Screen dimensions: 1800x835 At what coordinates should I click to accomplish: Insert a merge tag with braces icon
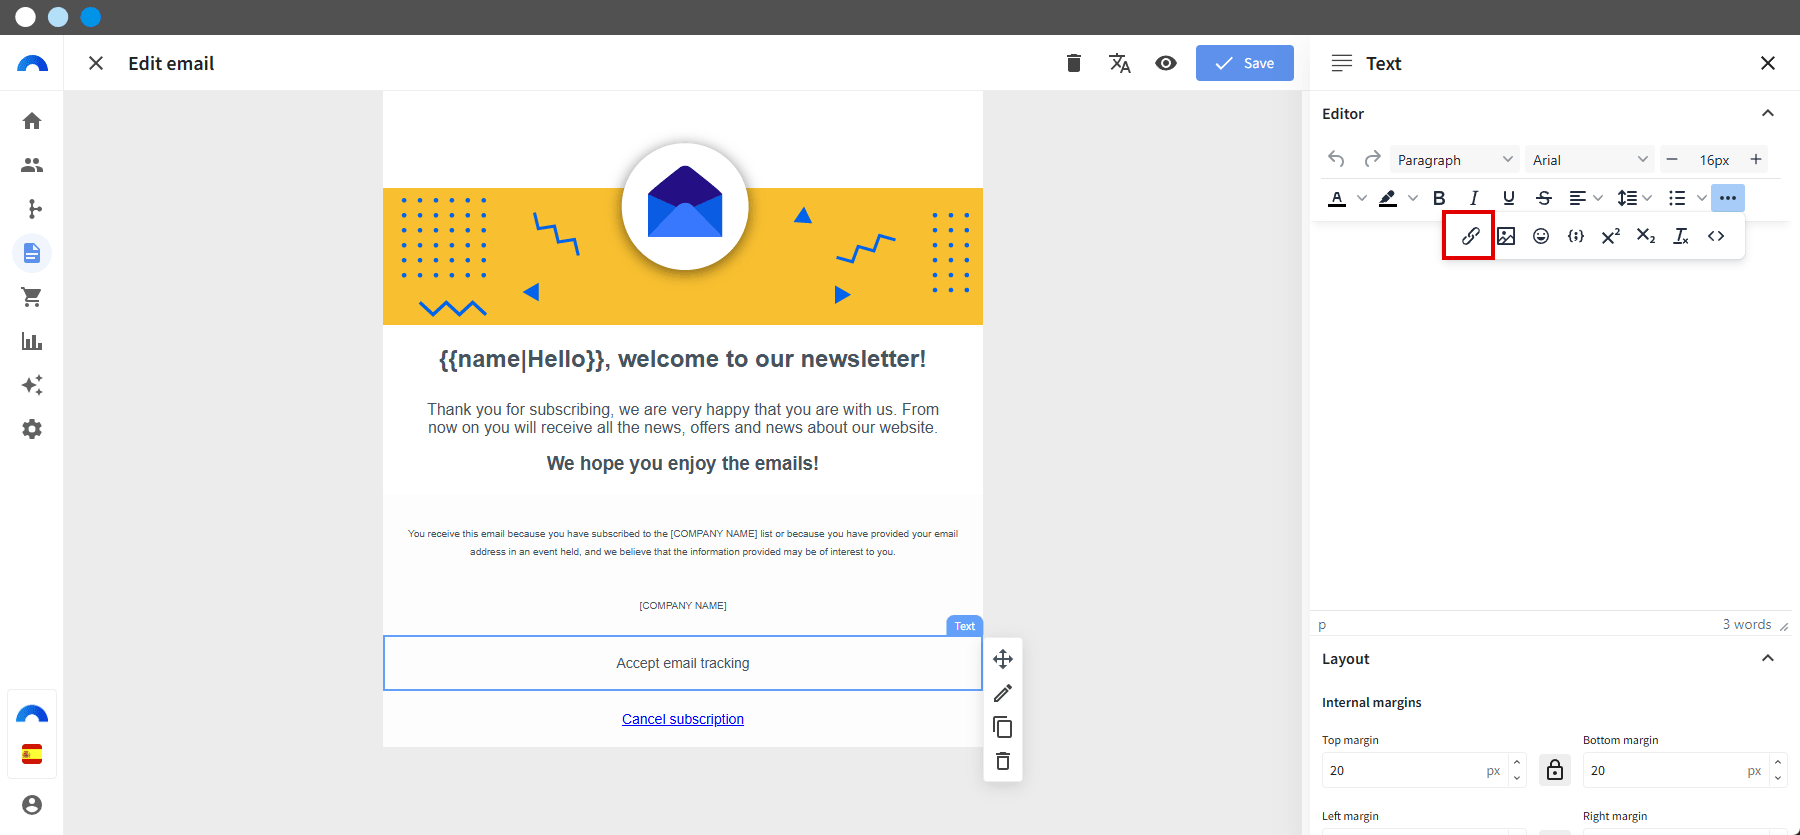coord(1576,236)
